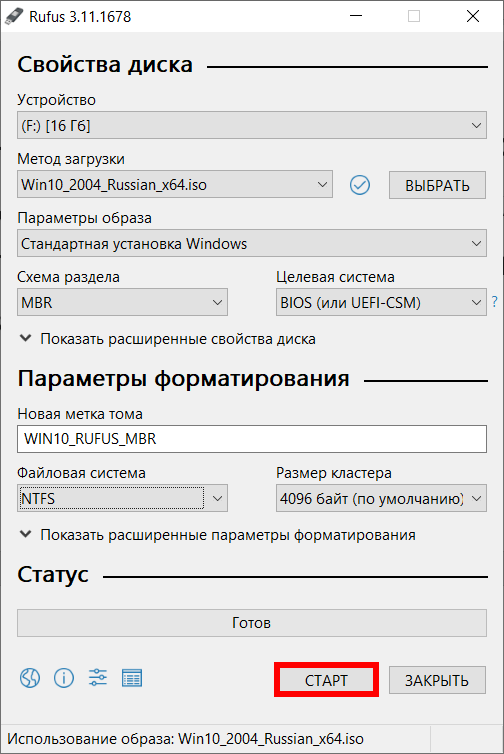Click the Готов status progress bar
The width and height of the screenshot is (504, 754).
252,623
